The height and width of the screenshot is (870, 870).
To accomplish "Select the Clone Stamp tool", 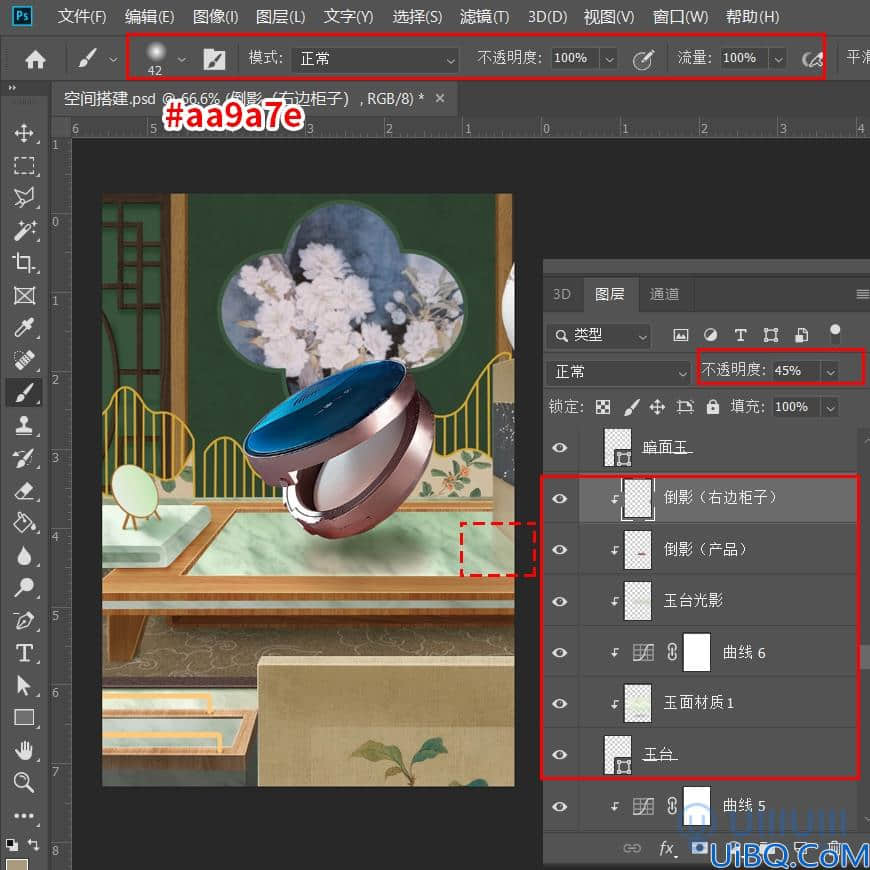I will tap(24, 426).
